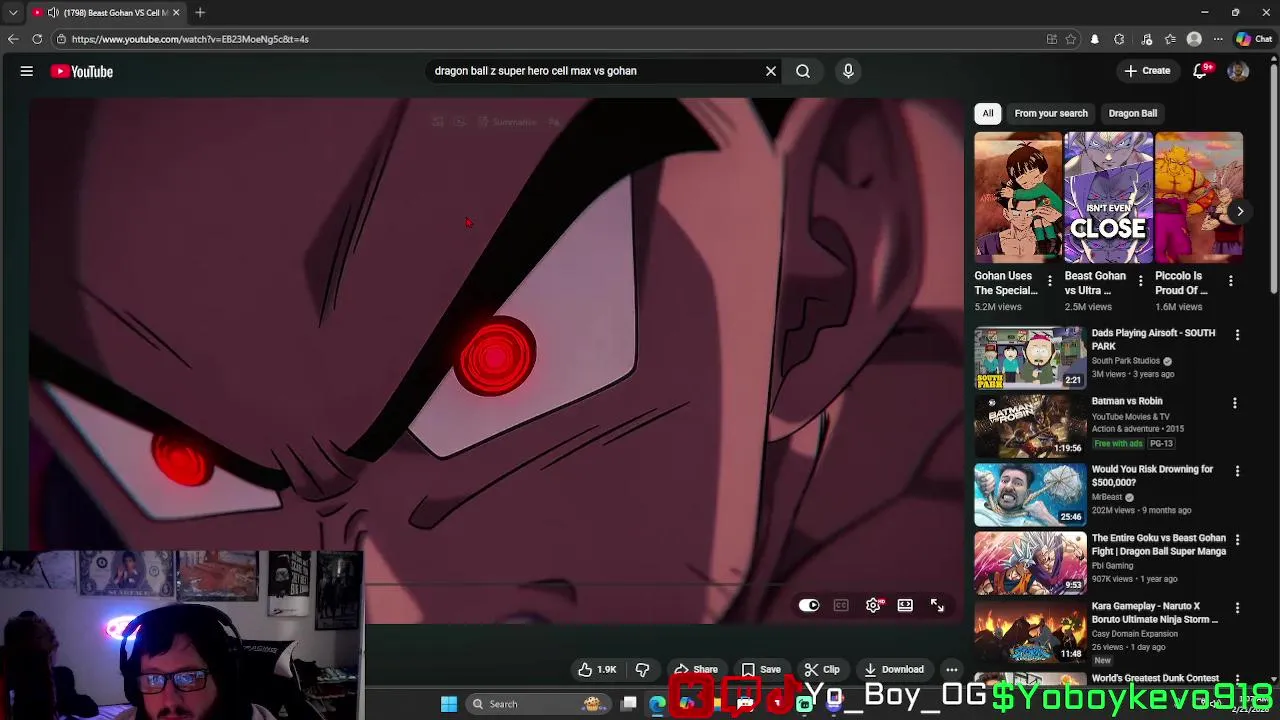The height and width of the screenshot is (720, 1280).
Task: Download this video
Action: (894, 669)
